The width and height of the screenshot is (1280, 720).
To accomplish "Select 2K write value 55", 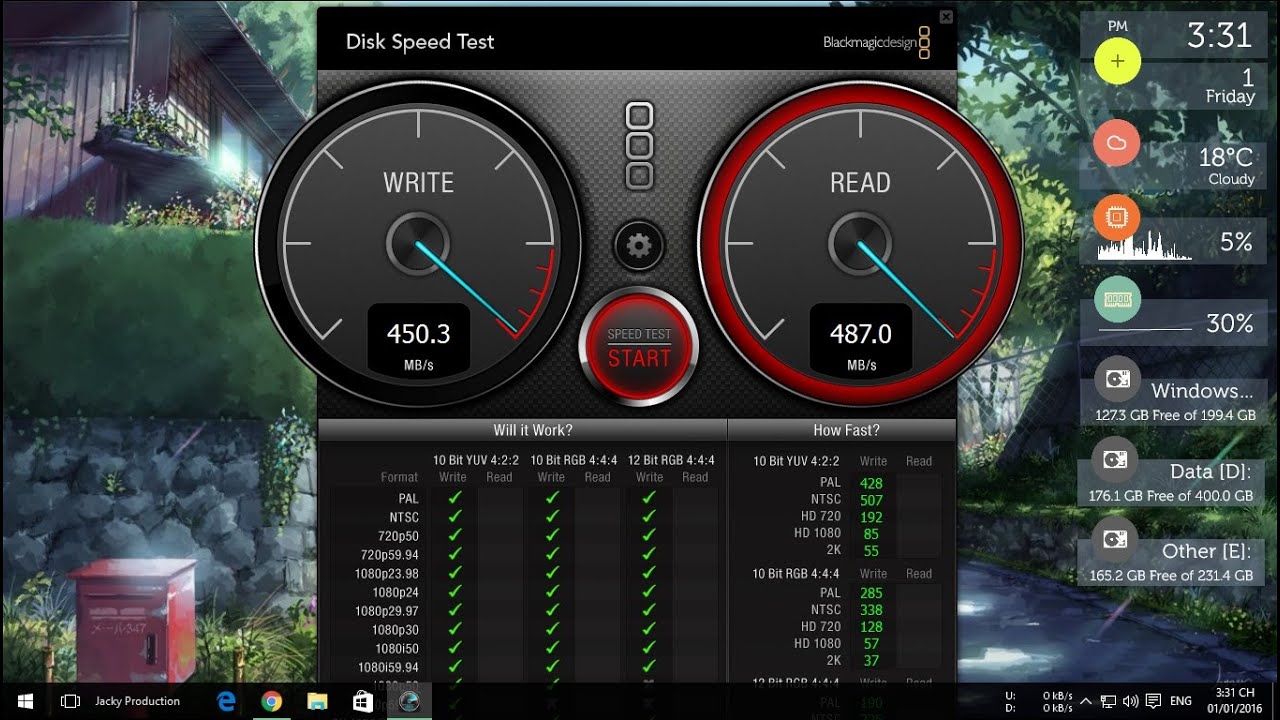I will coord(871,551).
